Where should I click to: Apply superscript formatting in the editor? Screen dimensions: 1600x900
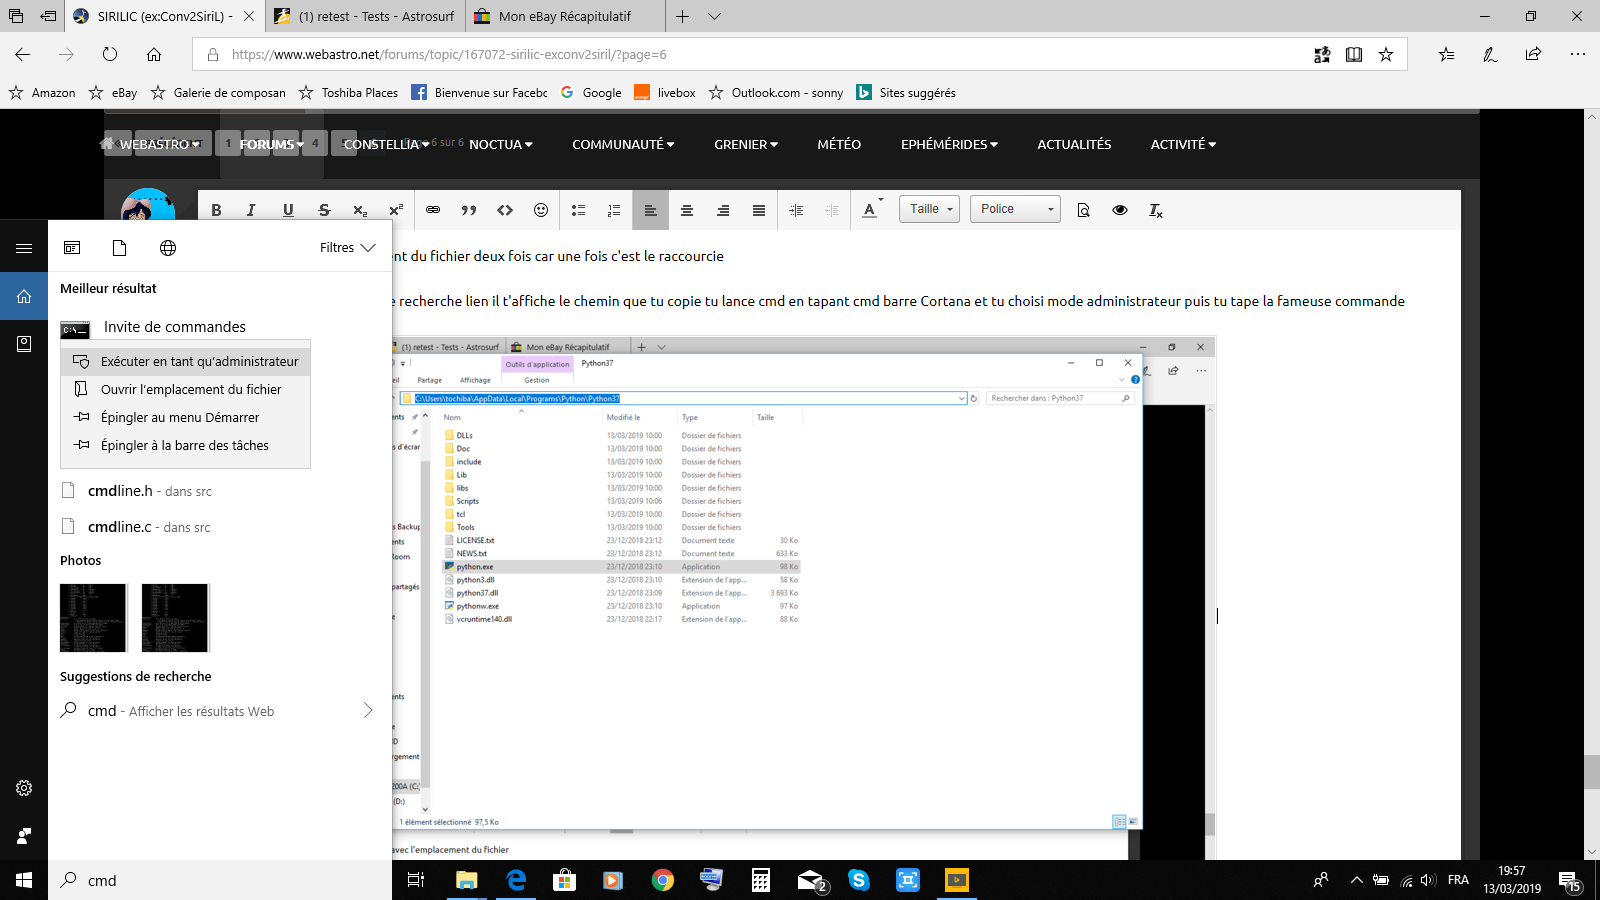(396, 210)
